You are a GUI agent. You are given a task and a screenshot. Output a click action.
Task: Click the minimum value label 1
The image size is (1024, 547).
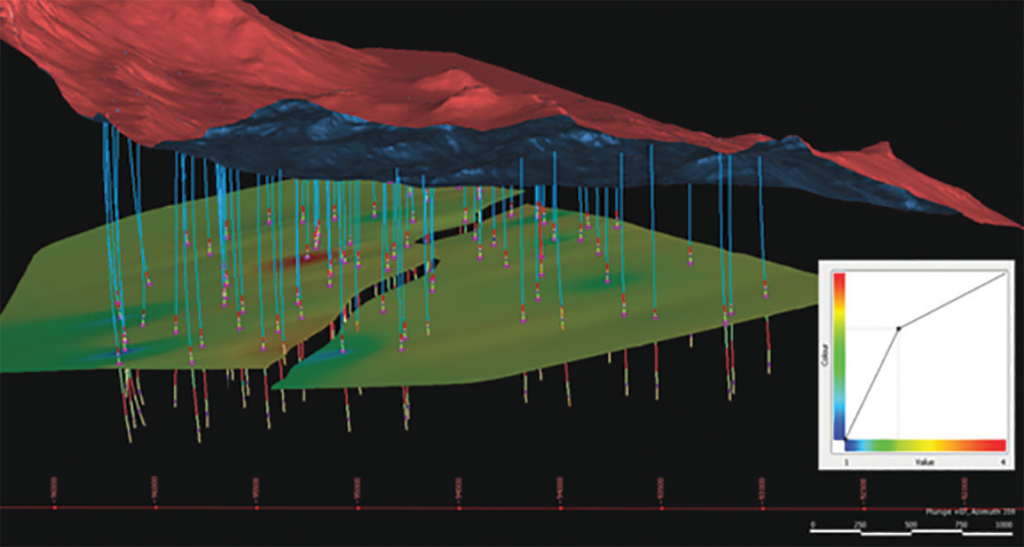[x=846, y=461]
